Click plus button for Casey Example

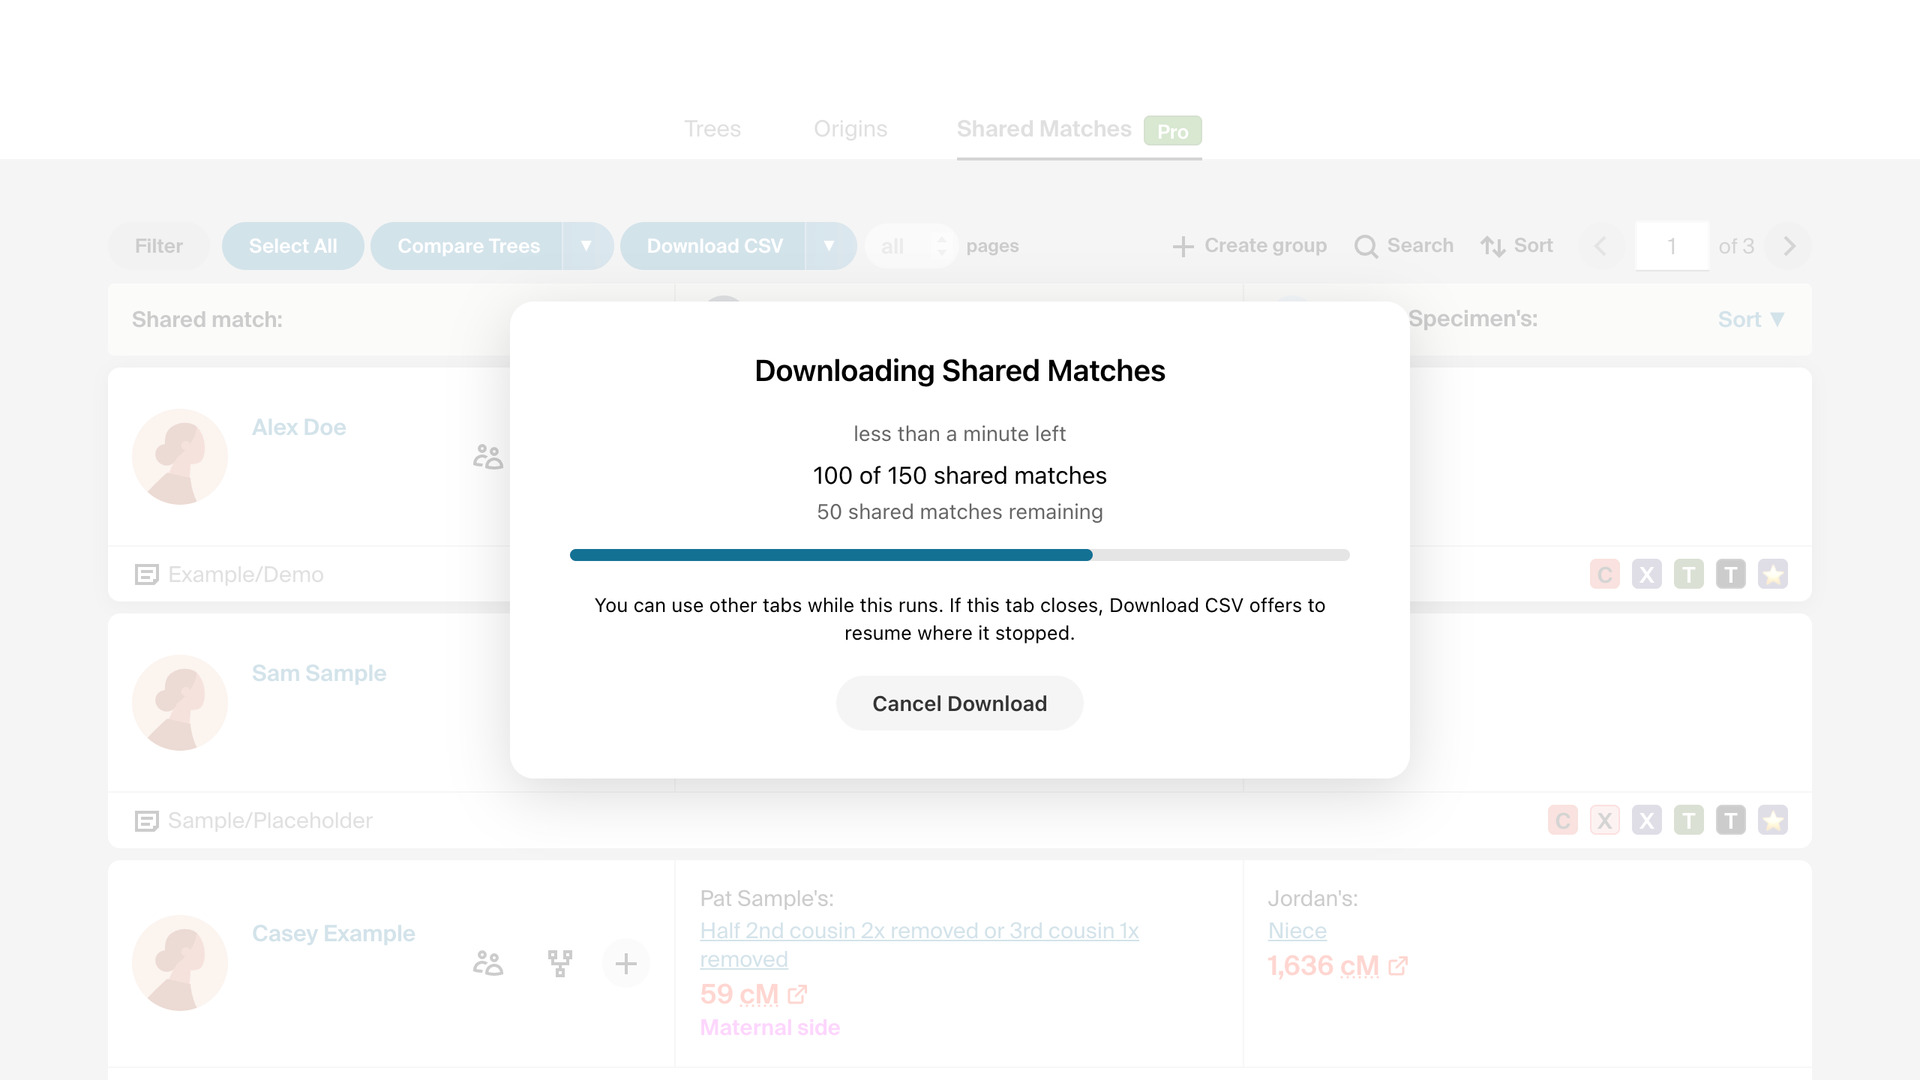click(x=626, y=963)
